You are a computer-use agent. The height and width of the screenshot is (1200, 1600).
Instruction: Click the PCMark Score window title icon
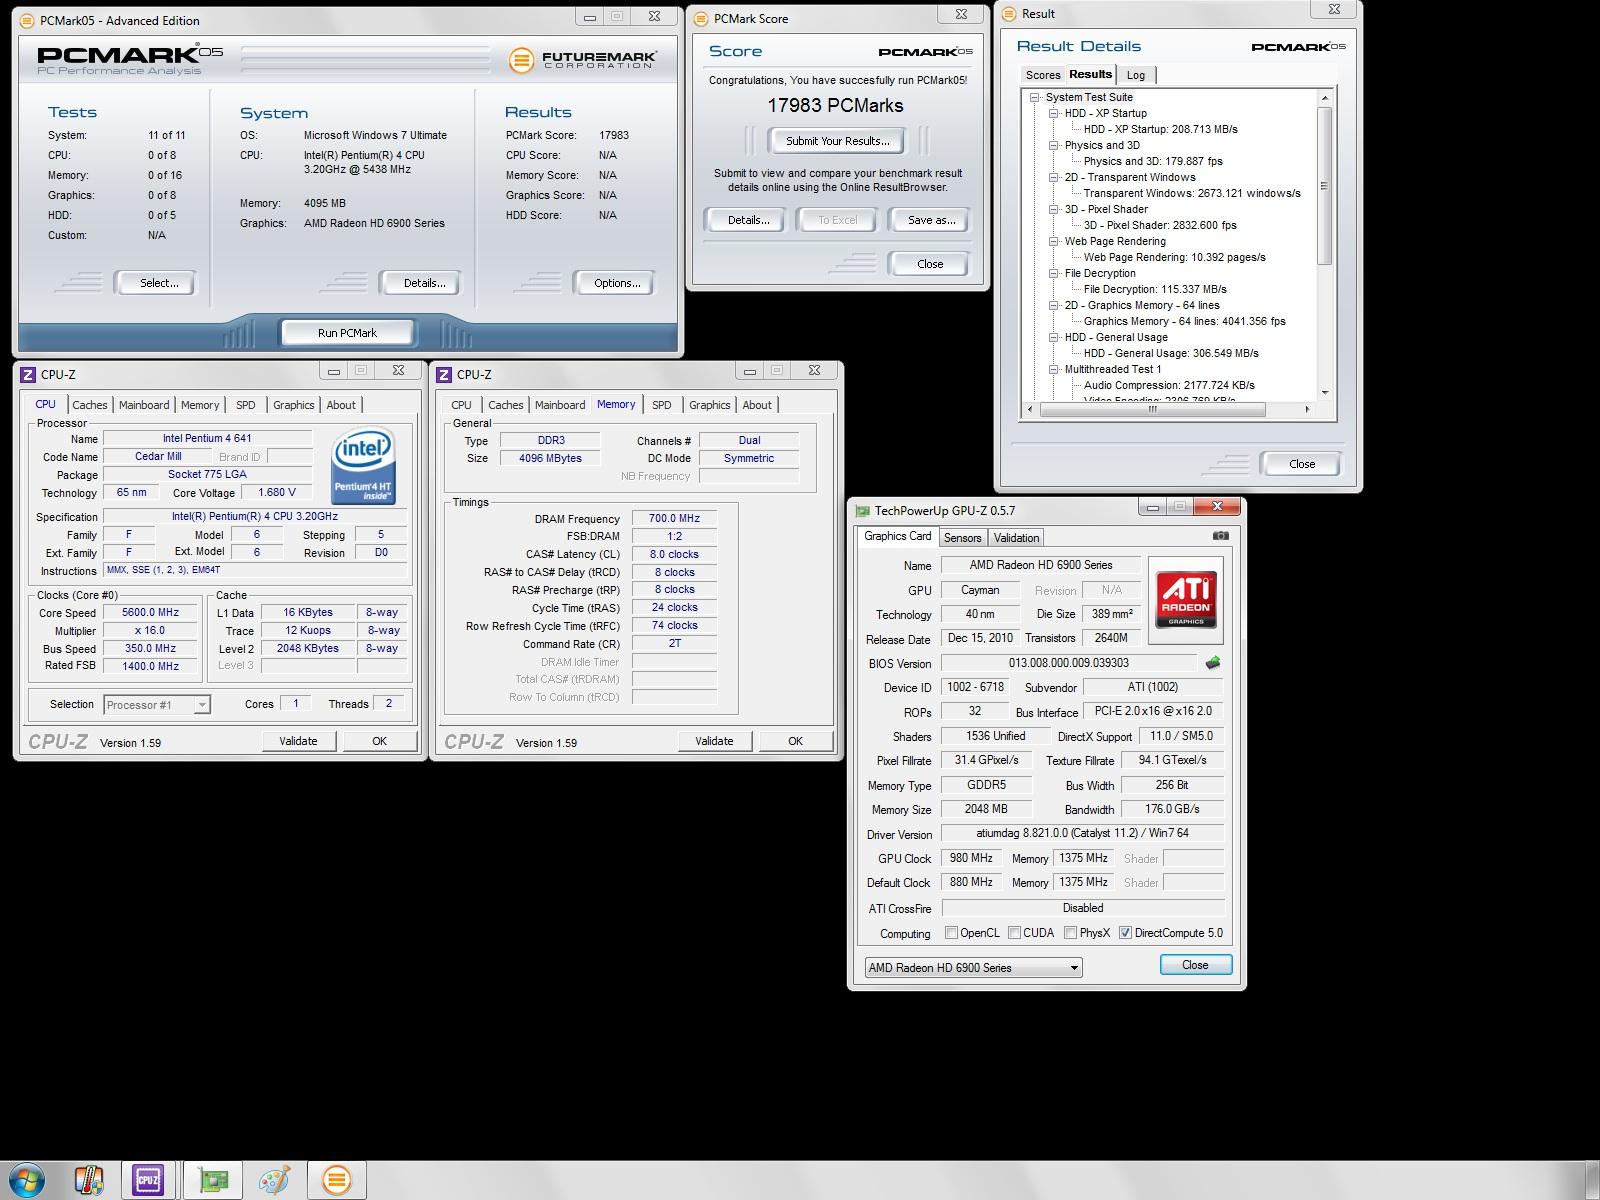701,18
